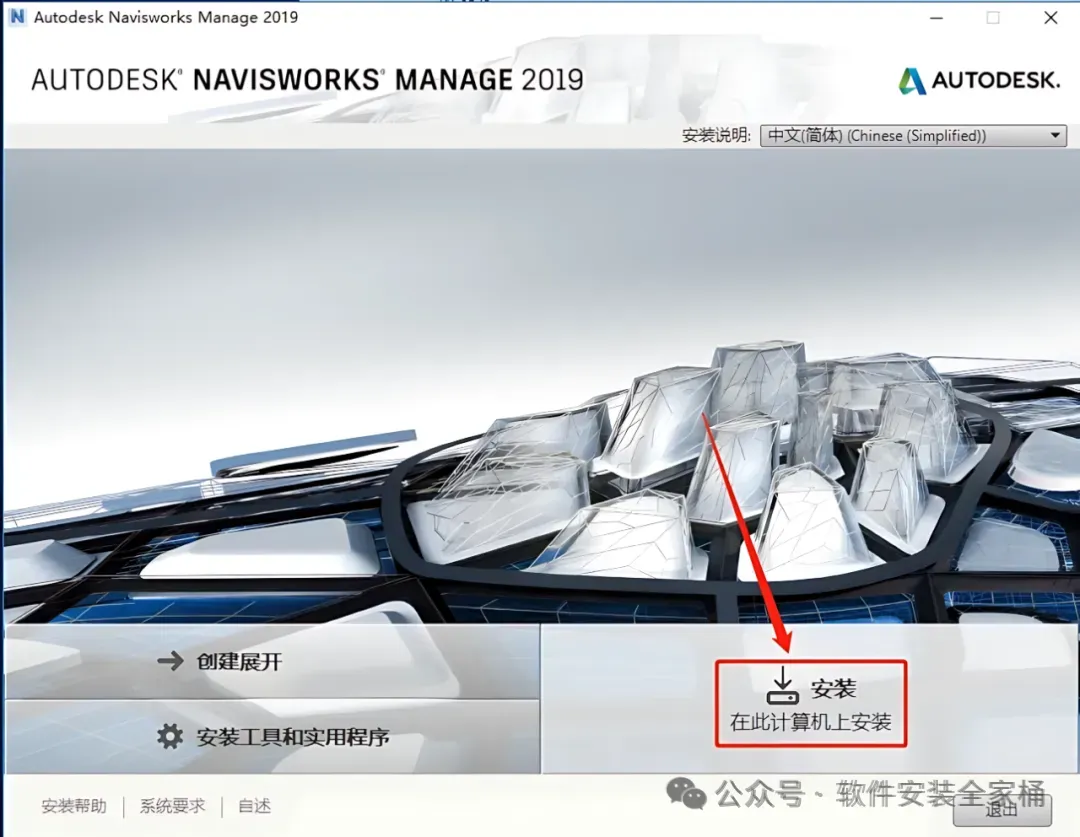Open the 系统要求 link

click(172, 806)
